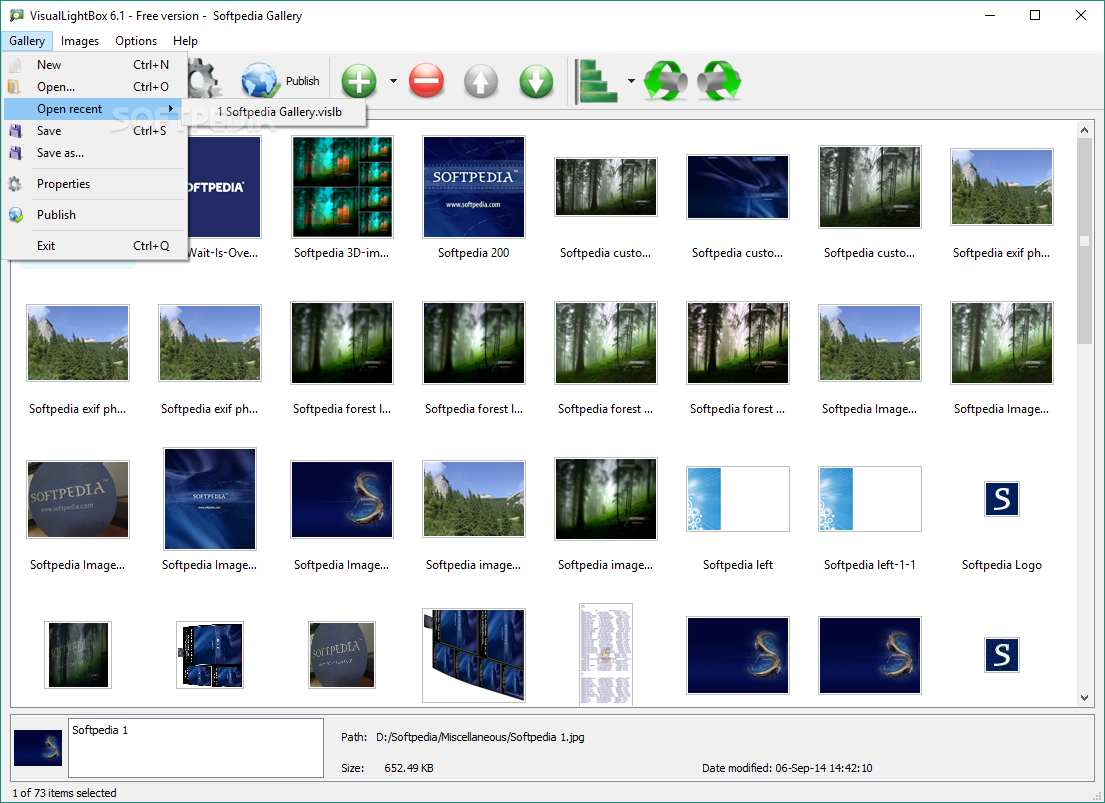Image resolution: width=1105 pixels, height=803 pixels.
Task: Choose Properties in the Gallery menu
Action: (95, 184)
